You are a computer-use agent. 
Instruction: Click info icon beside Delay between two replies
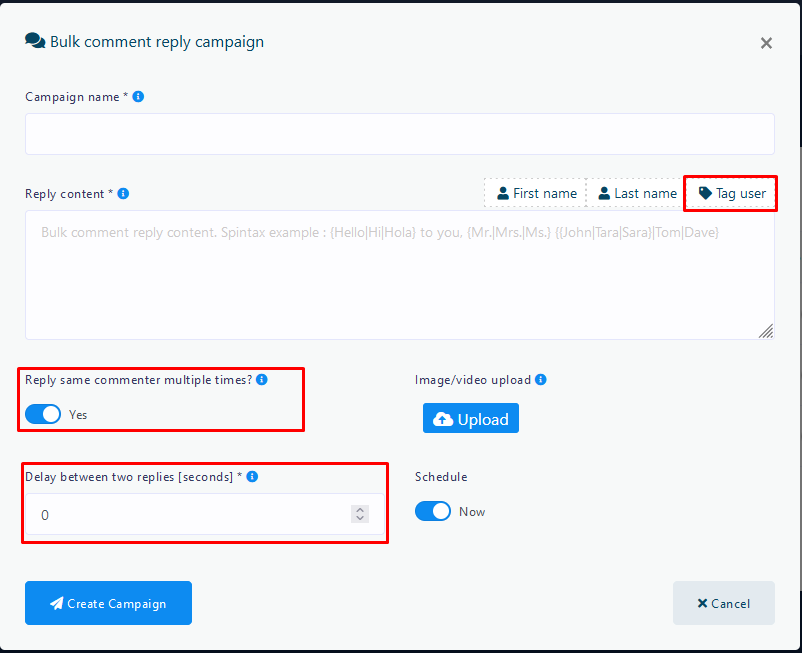coord(252,477)
